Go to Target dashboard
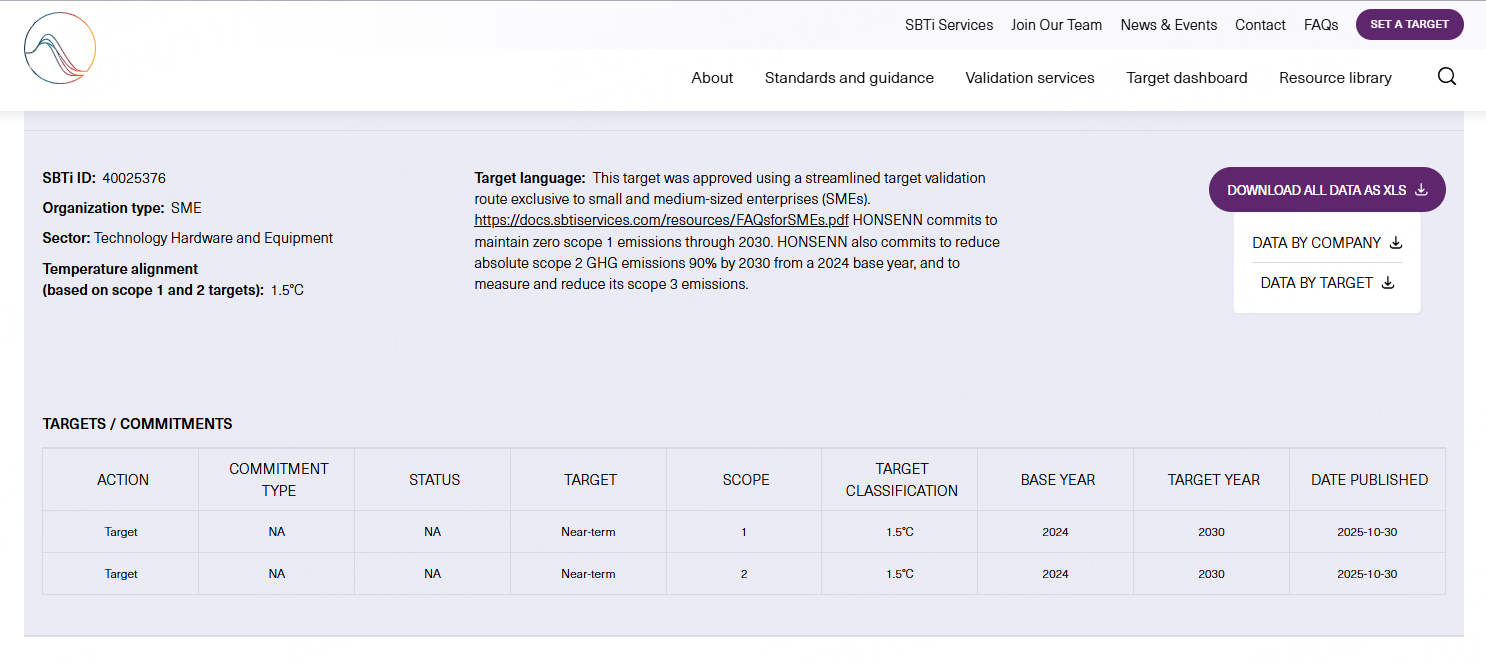1486x663 pixels. click(x=1186, y=78)
